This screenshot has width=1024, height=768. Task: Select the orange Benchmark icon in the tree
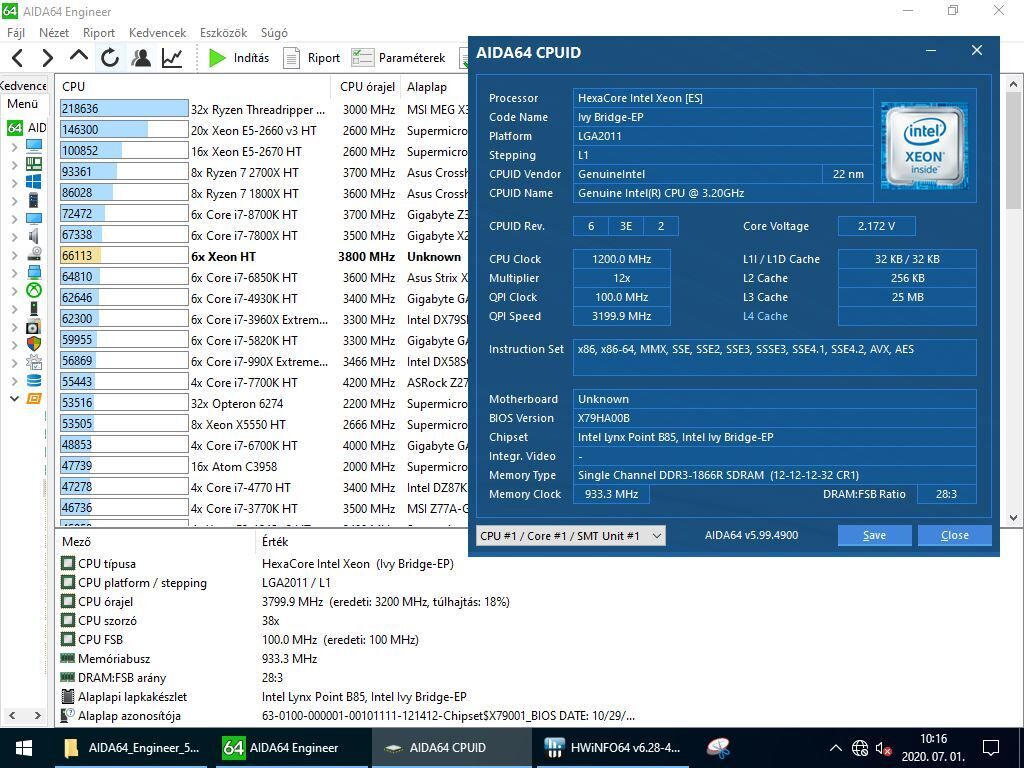[34, 398]
